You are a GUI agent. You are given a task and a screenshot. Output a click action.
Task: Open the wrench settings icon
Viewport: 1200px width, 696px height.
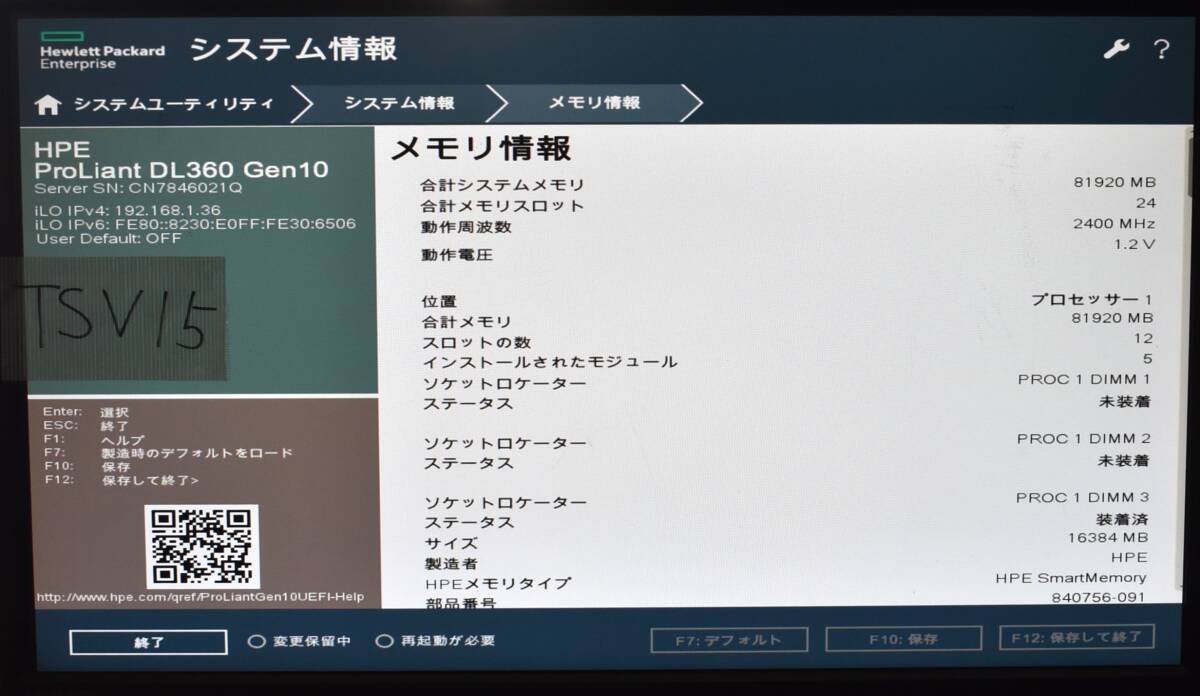1116,49
